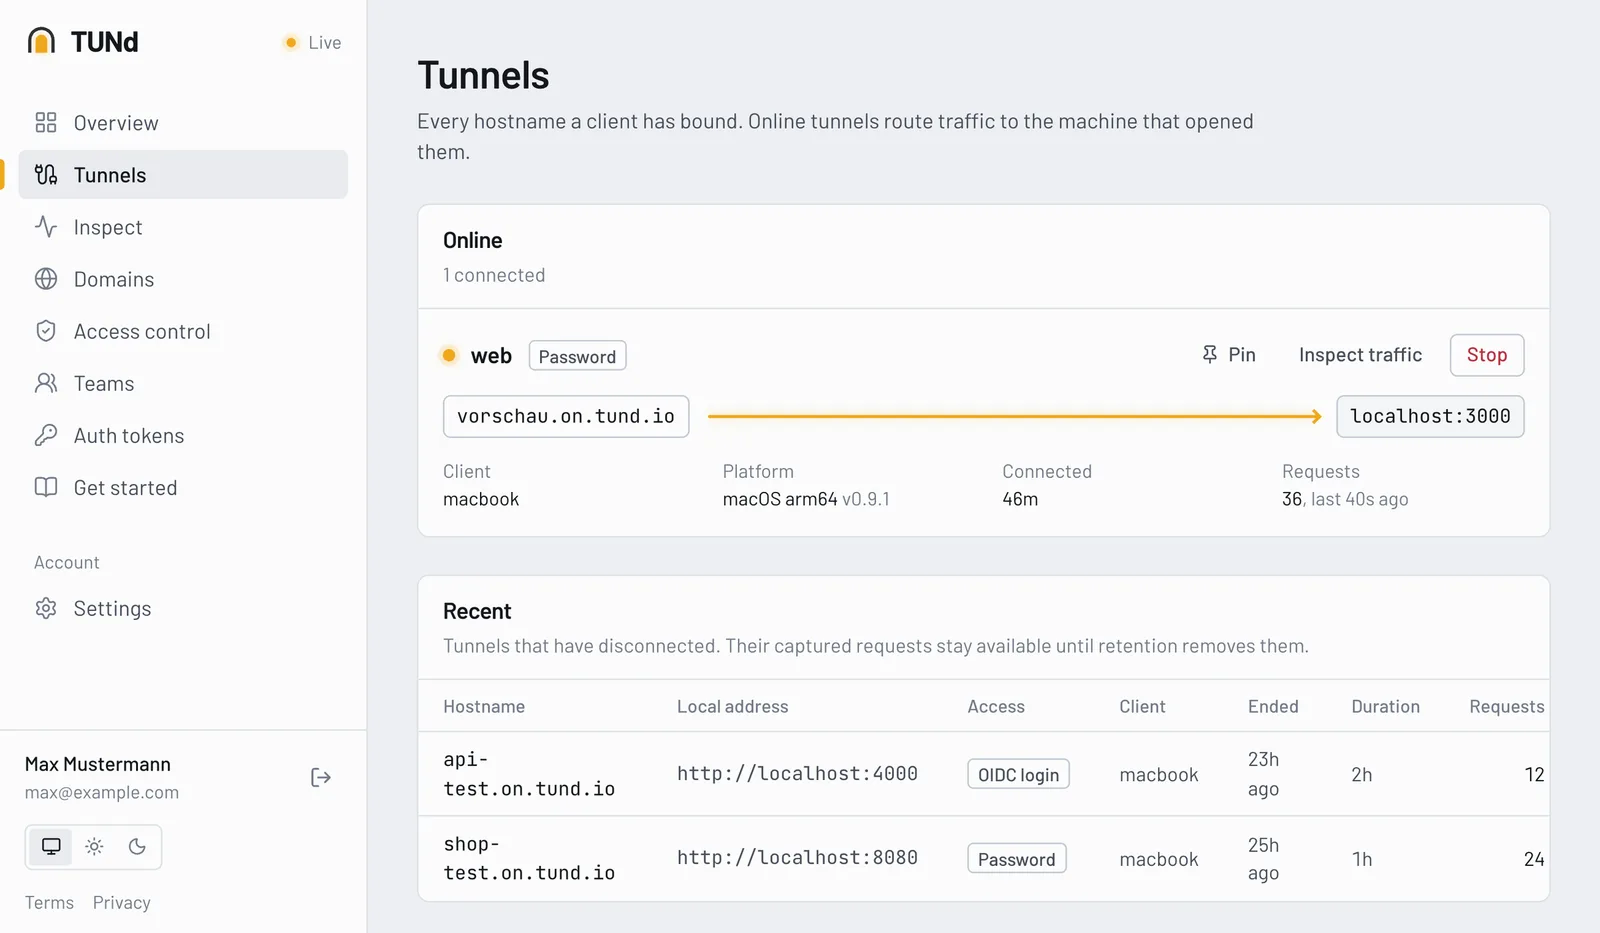Click the Access control shield icon

point(46,331)
